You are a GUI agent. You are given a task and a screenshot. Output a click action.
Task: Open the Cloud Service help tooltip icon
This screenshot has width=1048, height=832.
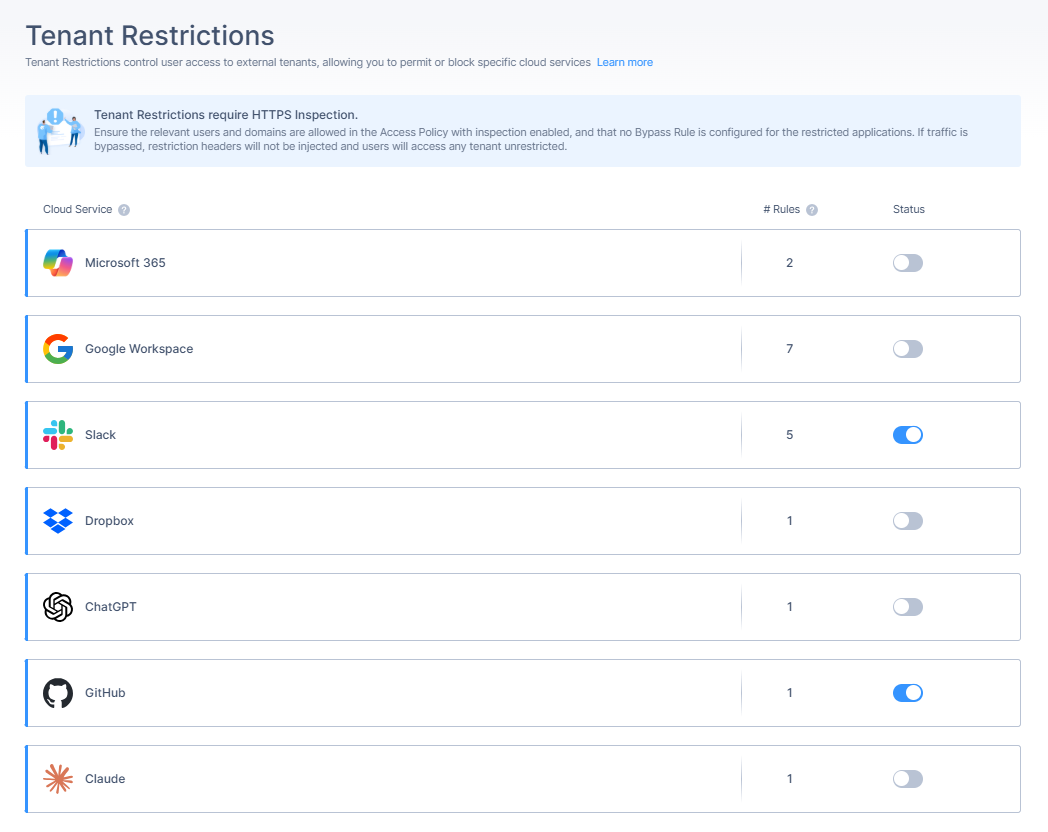click(124, 210)
